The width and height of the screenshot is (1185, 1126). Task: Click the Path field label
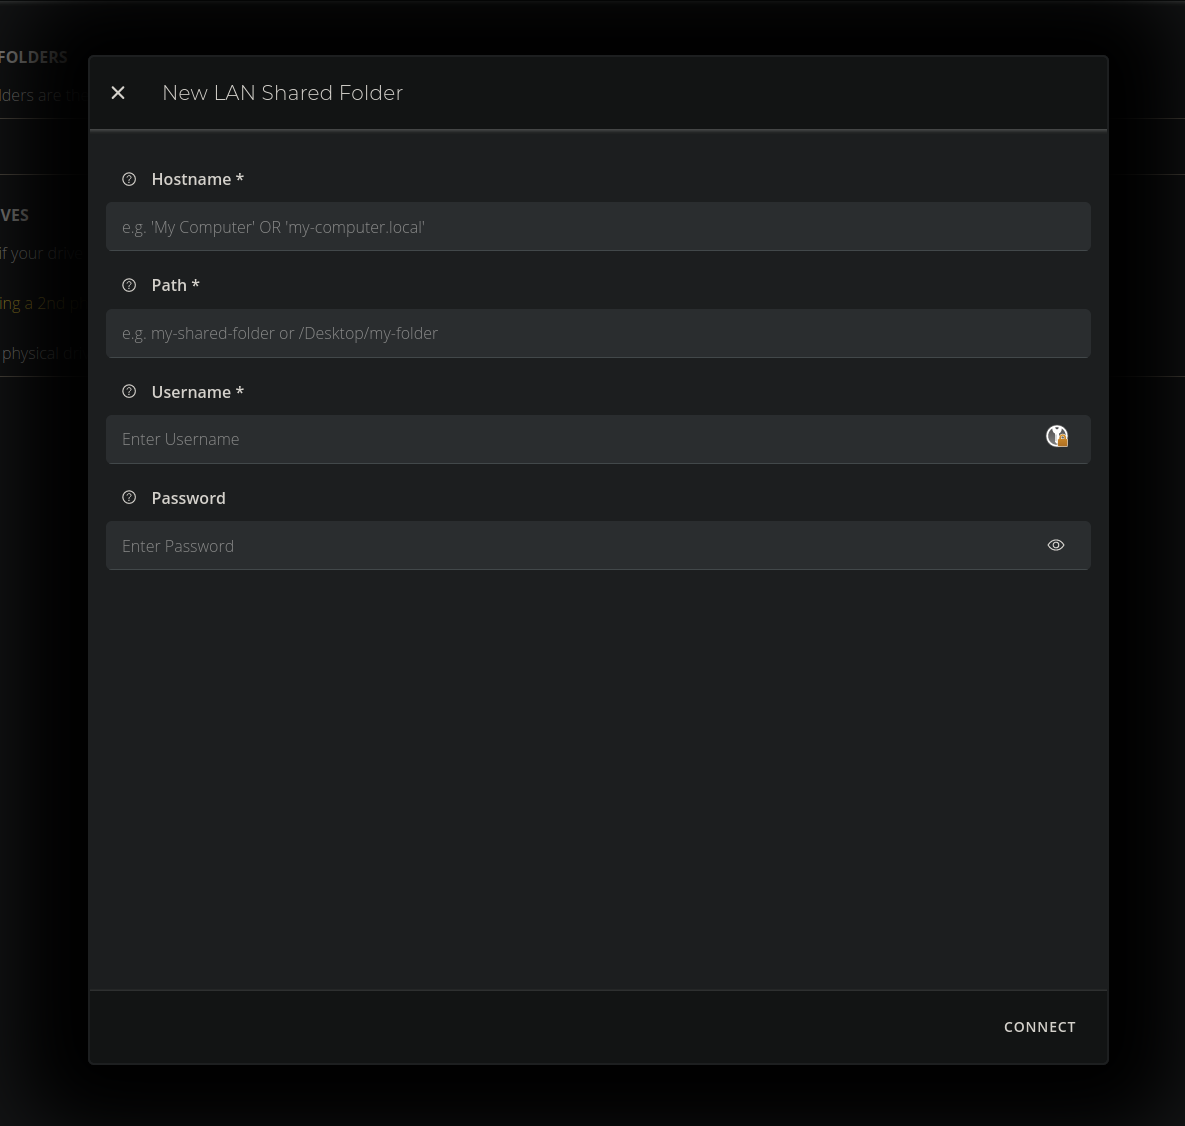click(175, 285)
